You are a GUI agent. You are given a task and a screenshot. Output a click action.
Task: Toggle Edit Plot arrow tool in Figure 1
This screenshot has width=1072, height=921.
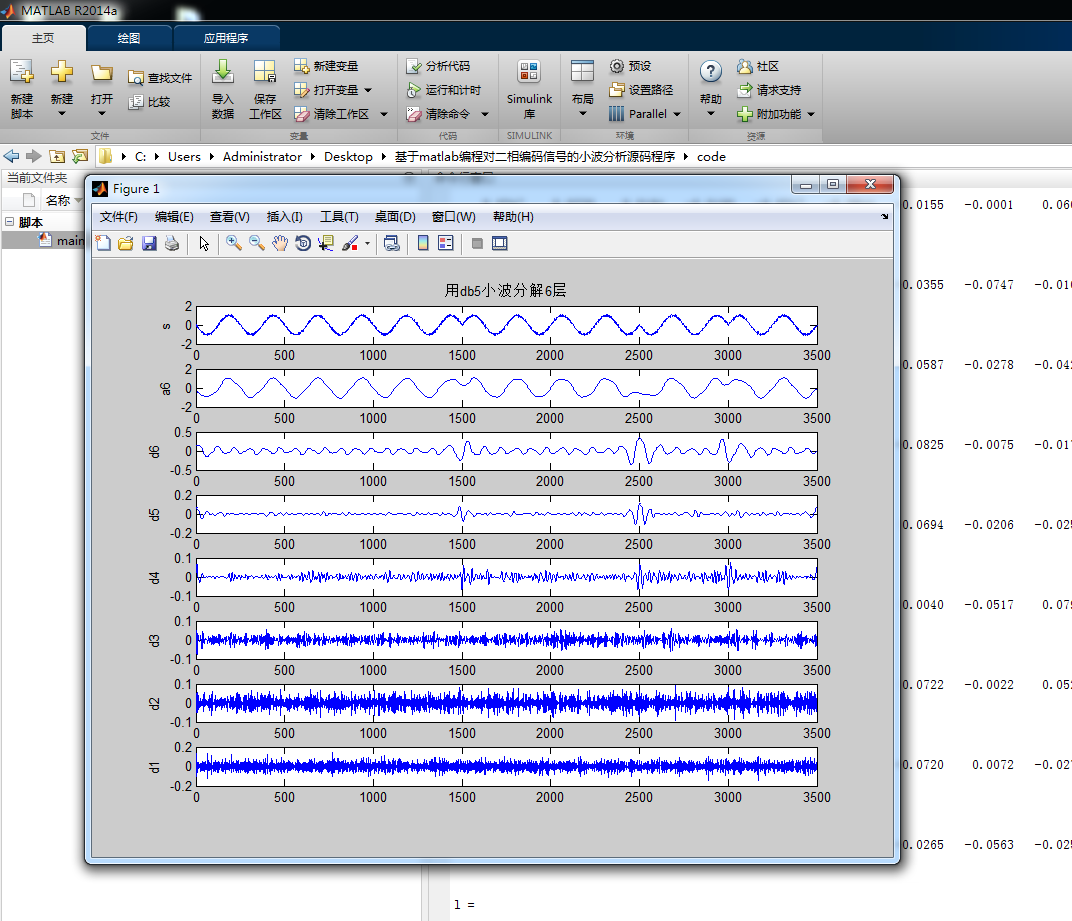204,243
